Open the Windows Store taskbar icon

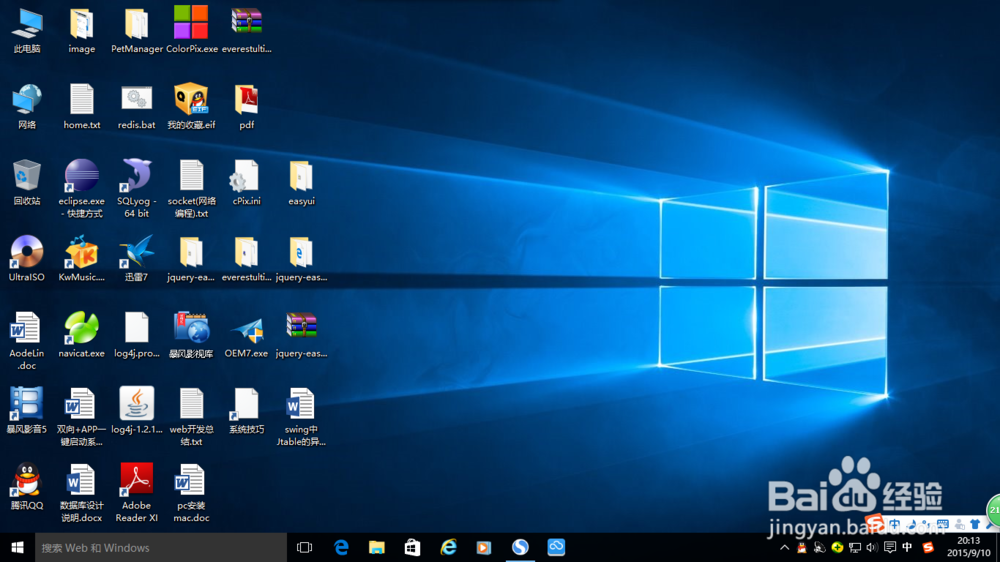click(x=413, y=547)
